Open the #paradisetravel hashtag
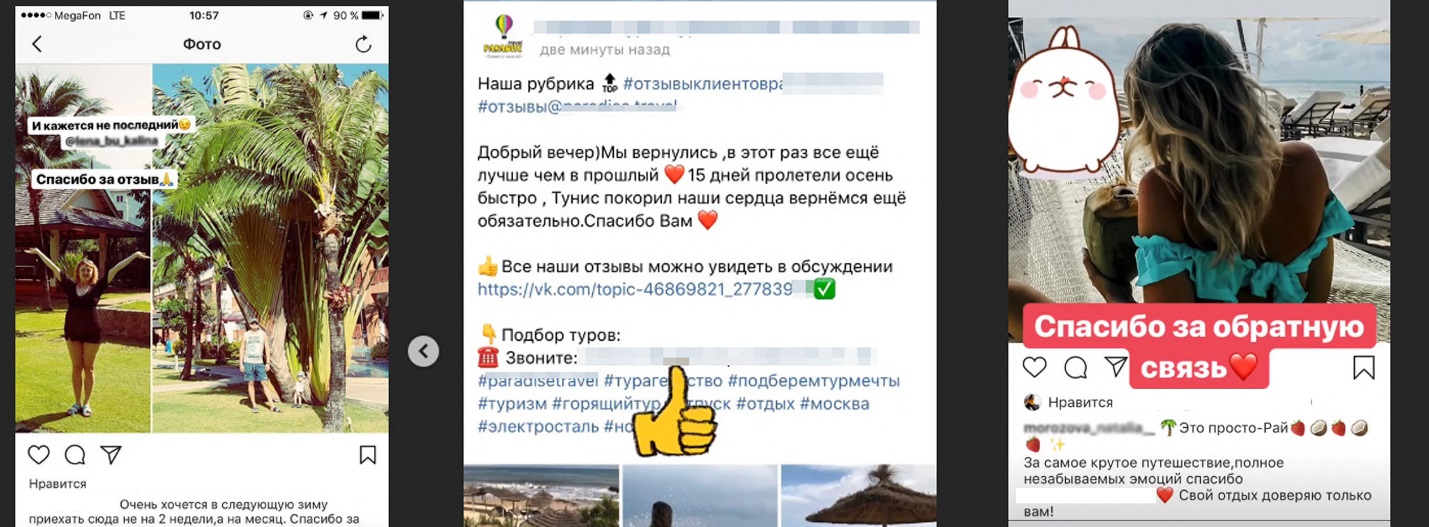This screenshot has width=1429, height=527. (x=537, y=381)
